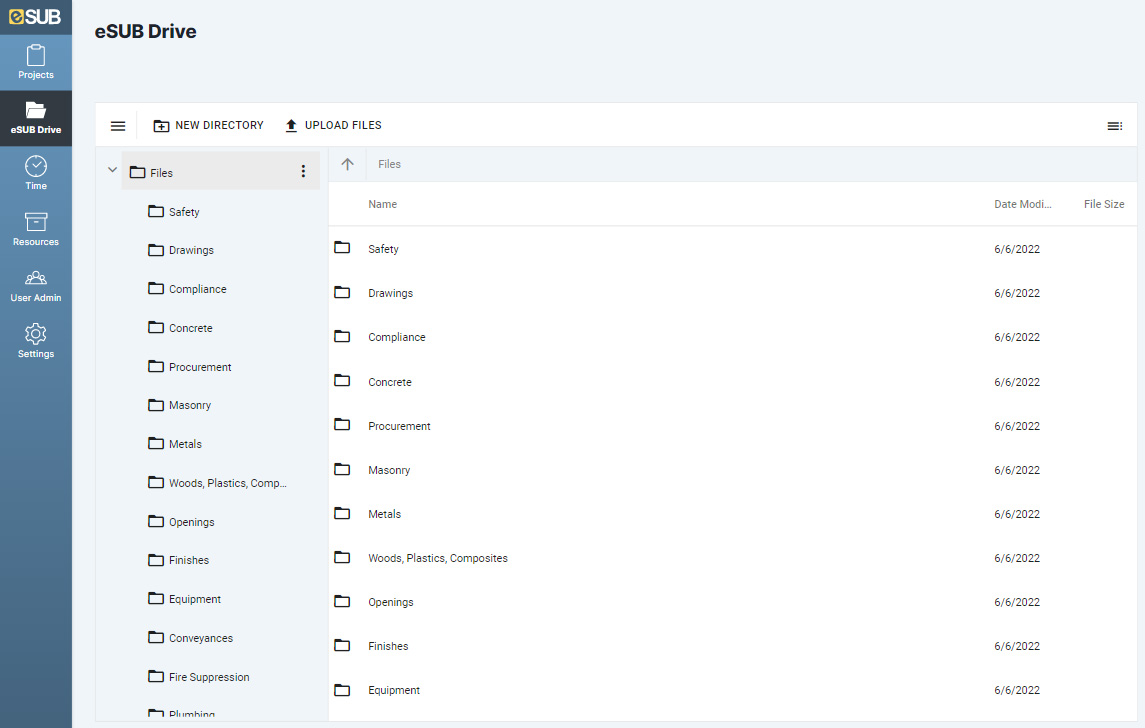Open the Drawings folder
This screenshot has width=1145, height=728.
[390, 293]
